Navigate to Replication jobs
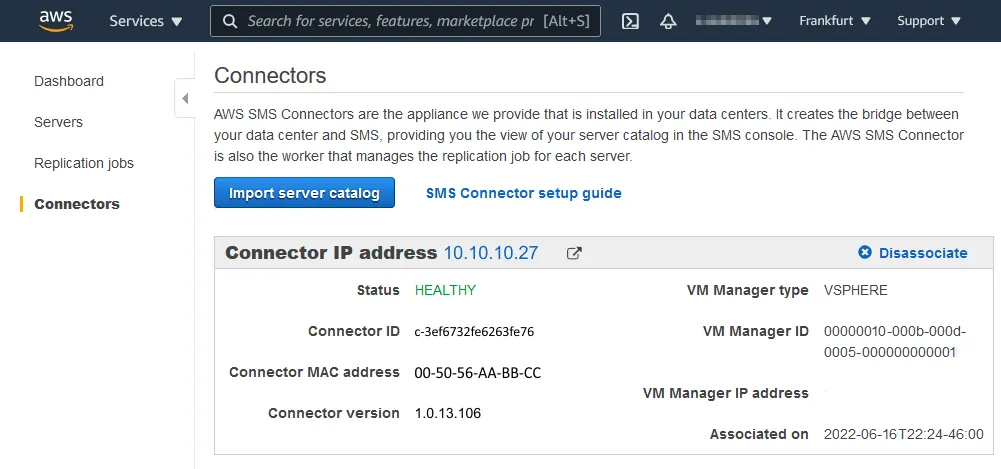This screenshot has height=469, width=1001. [x=84, y=163]
